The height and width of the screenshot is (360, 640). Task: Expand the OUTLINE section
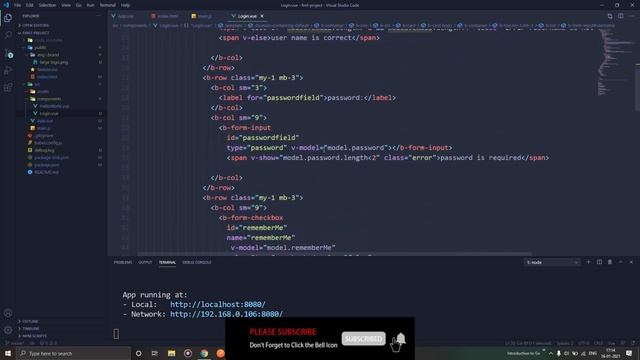pos(30,322)
